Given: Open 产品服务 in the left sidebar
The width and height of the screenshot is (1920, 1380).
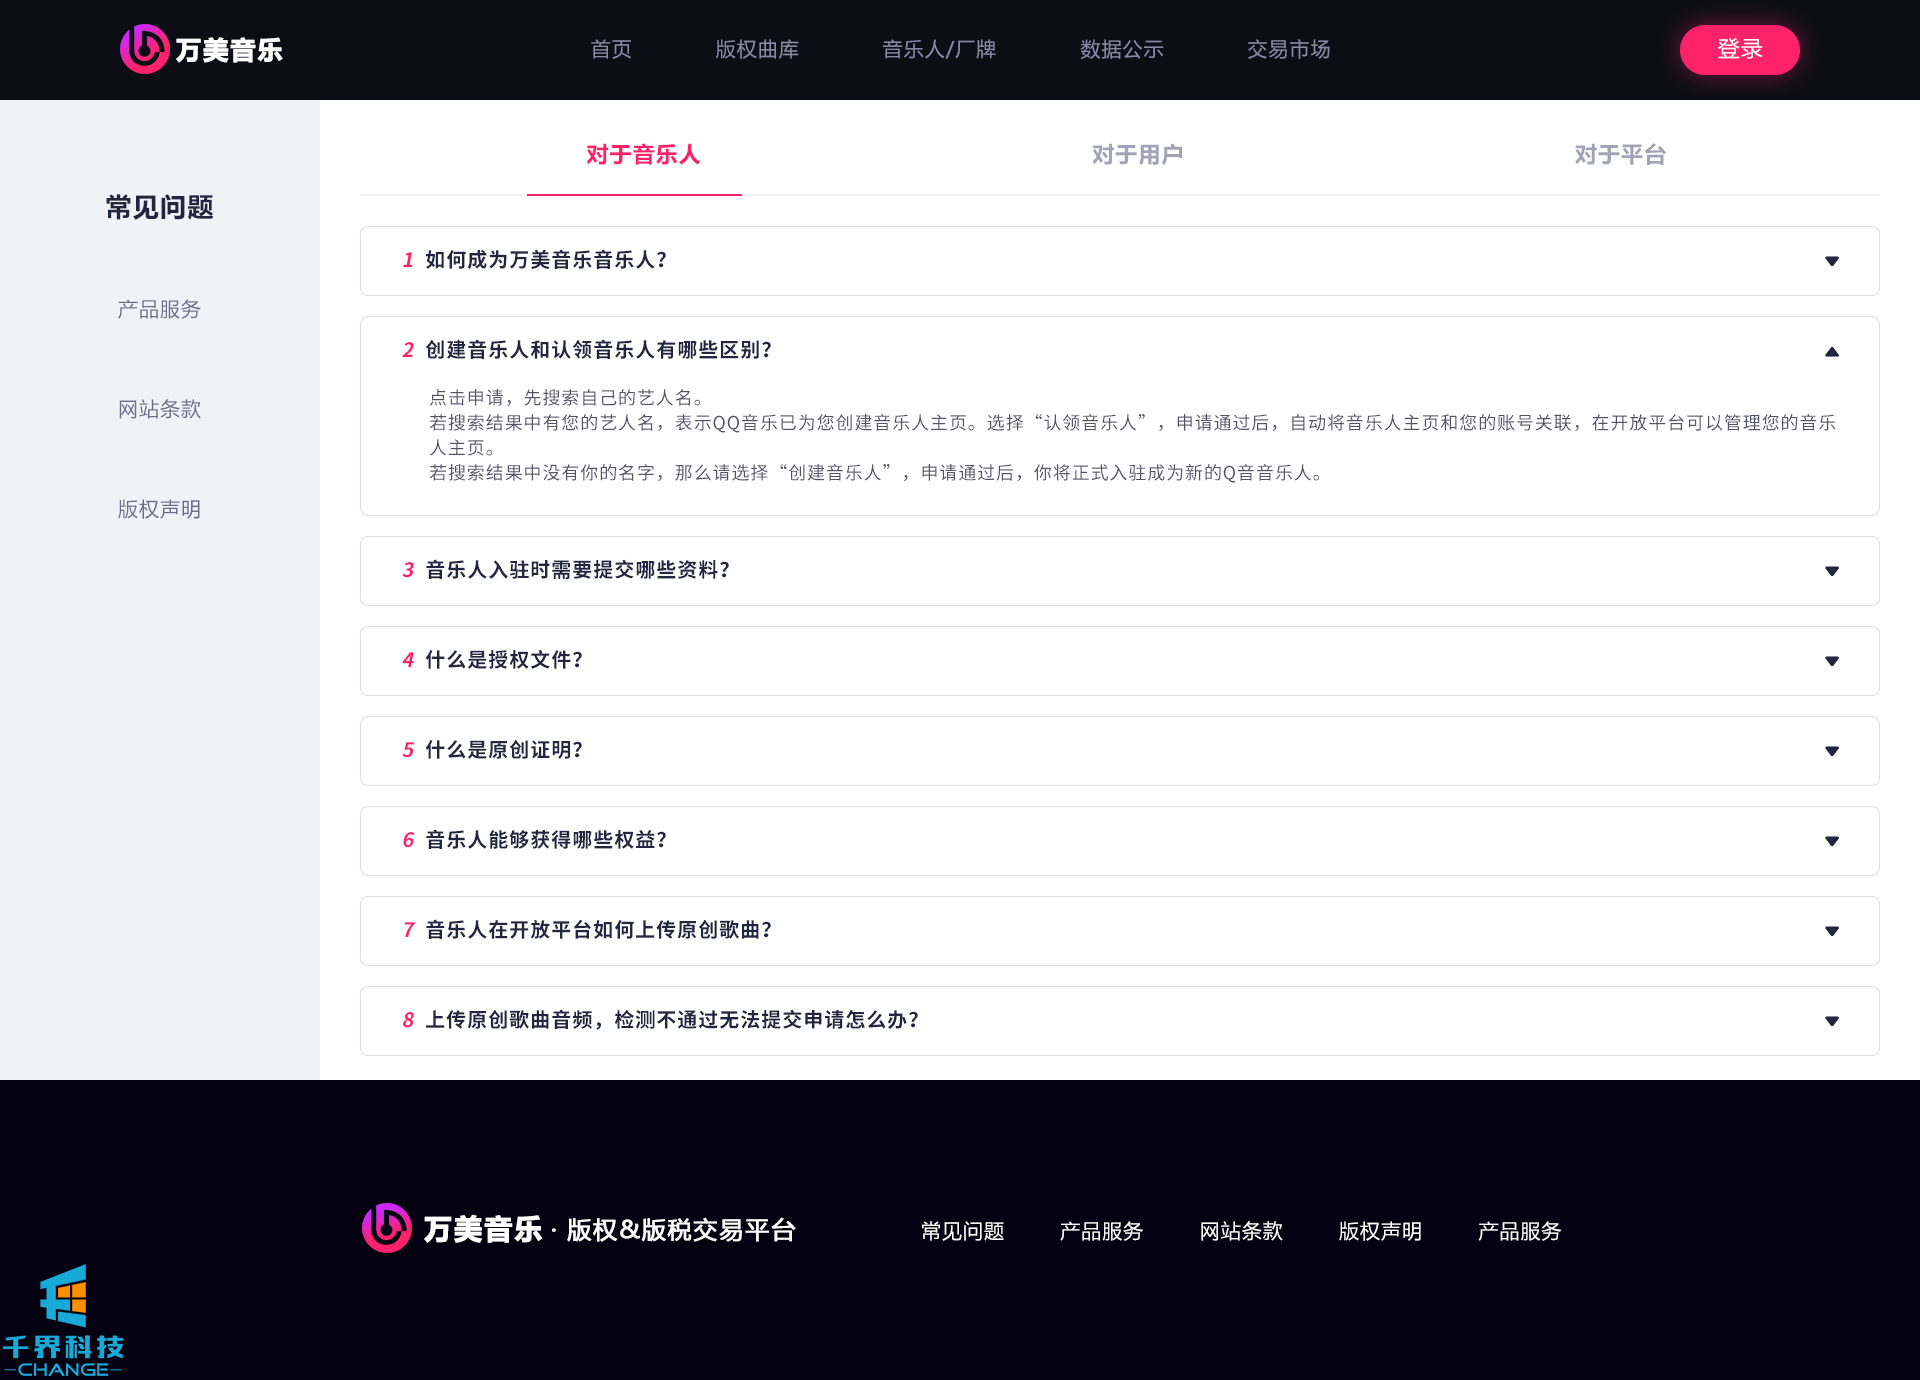Looking at the screenshot, I should click(x=159, y=309).
